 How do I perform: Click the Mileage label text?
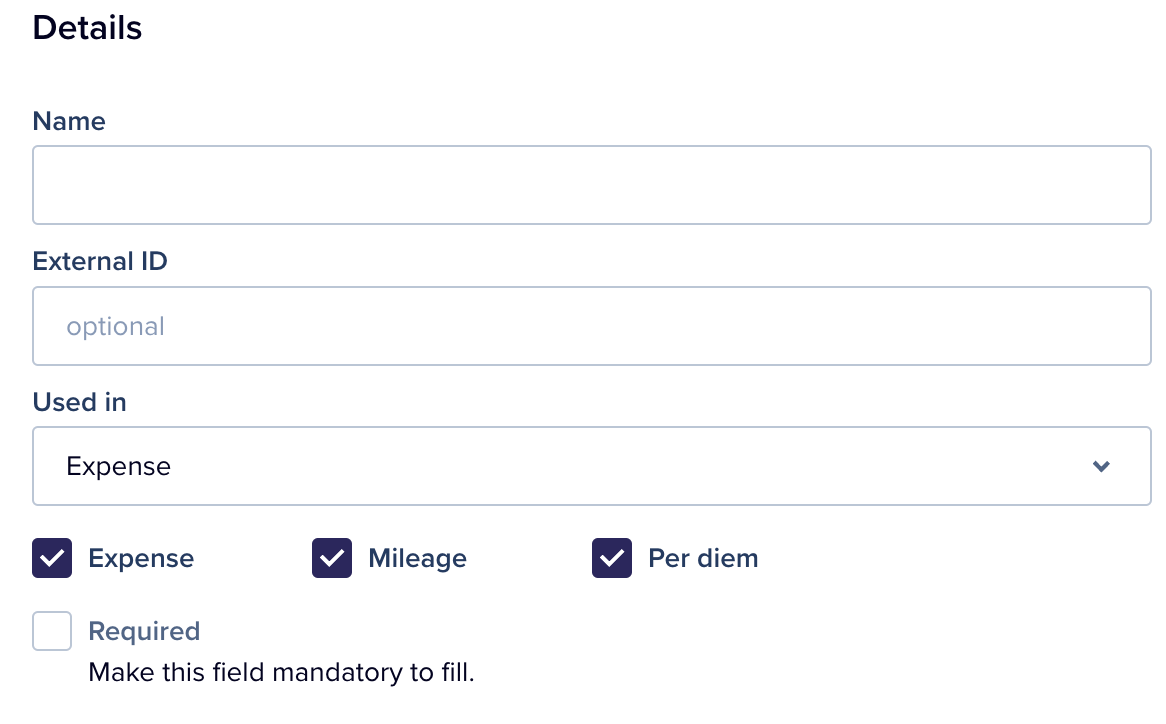pyautogui.click(x=417, y=558)
